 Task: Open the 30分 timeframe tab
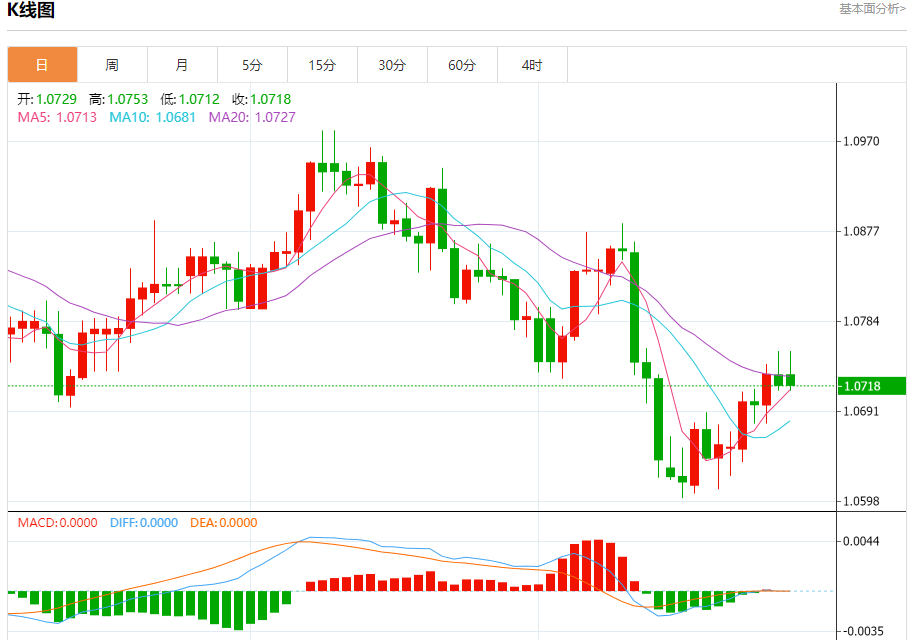392,65
